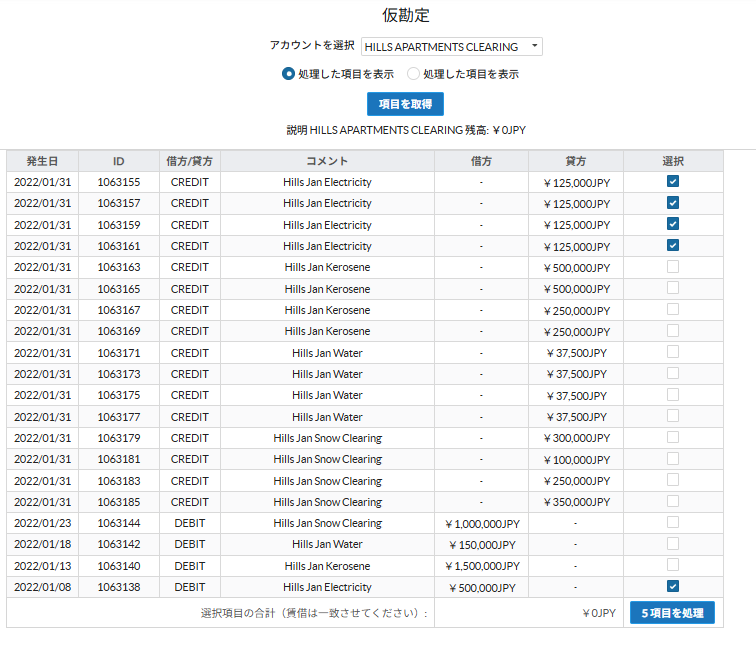Uncheck the checkbox for ID 1063157
Screen dimensions: 756x645
673,203
